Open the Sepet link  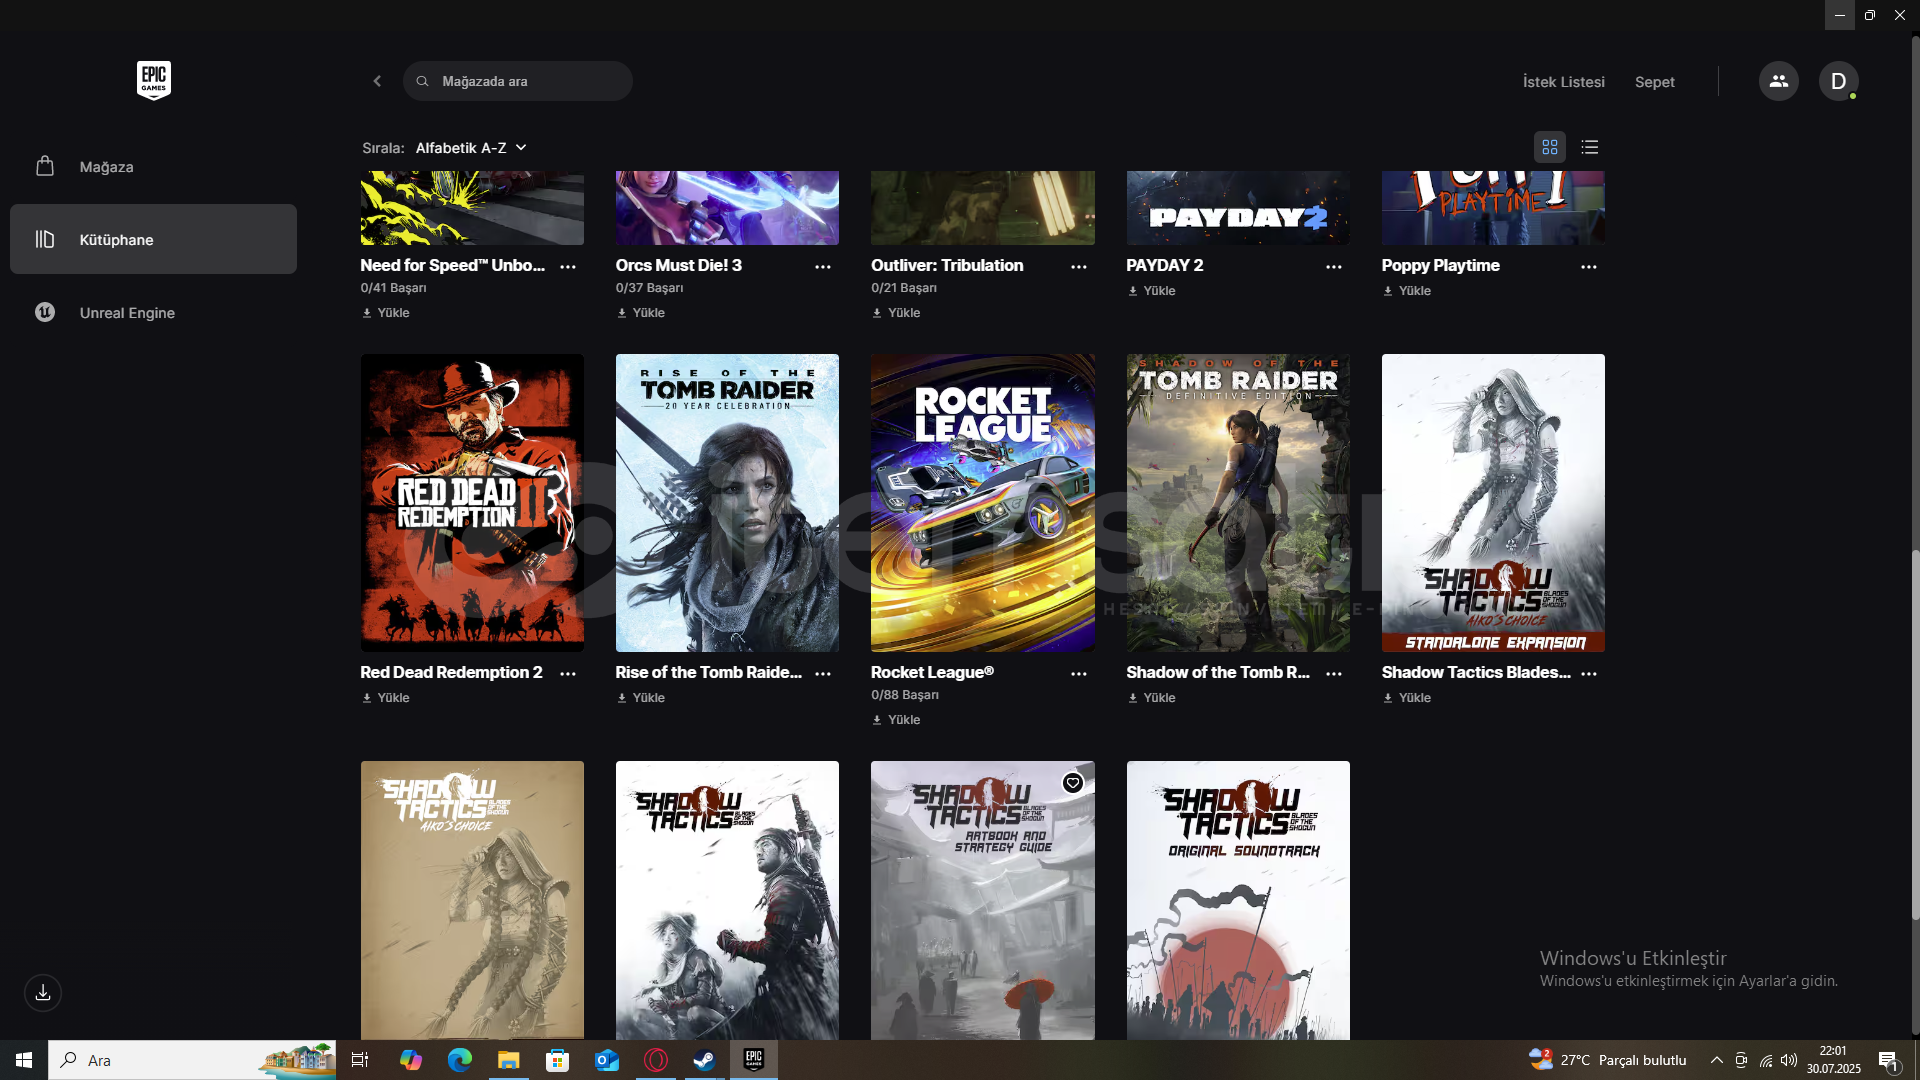(x=1654, y=82)
